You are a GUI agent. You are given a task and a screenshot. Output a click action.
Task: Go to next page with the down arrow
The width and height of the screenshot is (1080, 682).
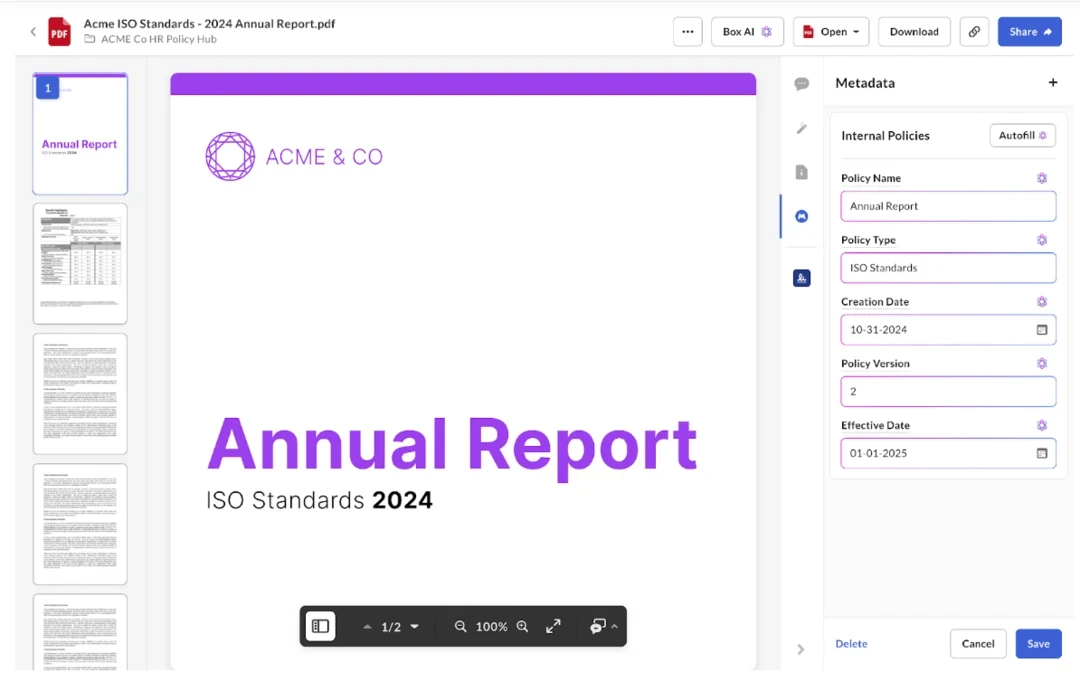[x=415, y=627]
